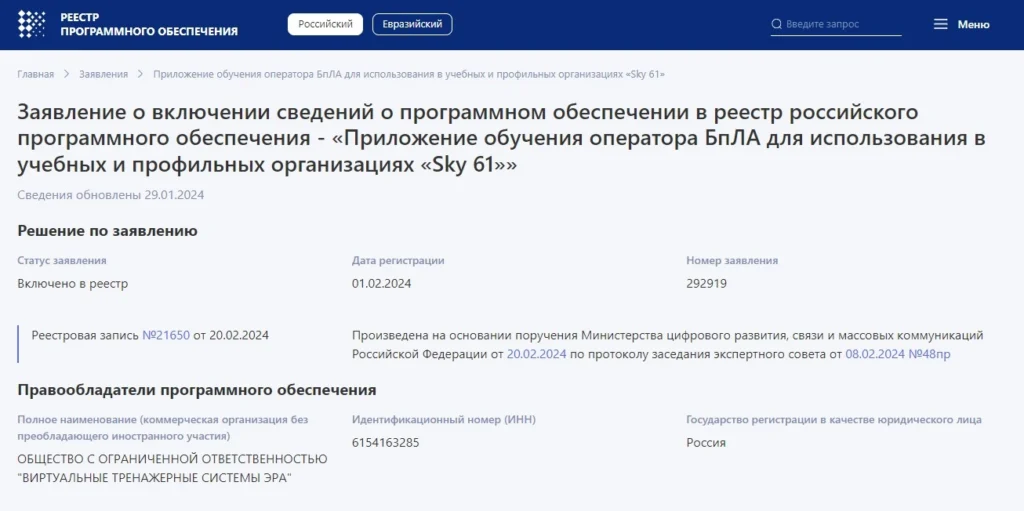Focus the 'Введите запрос' search field

(842, 24)
